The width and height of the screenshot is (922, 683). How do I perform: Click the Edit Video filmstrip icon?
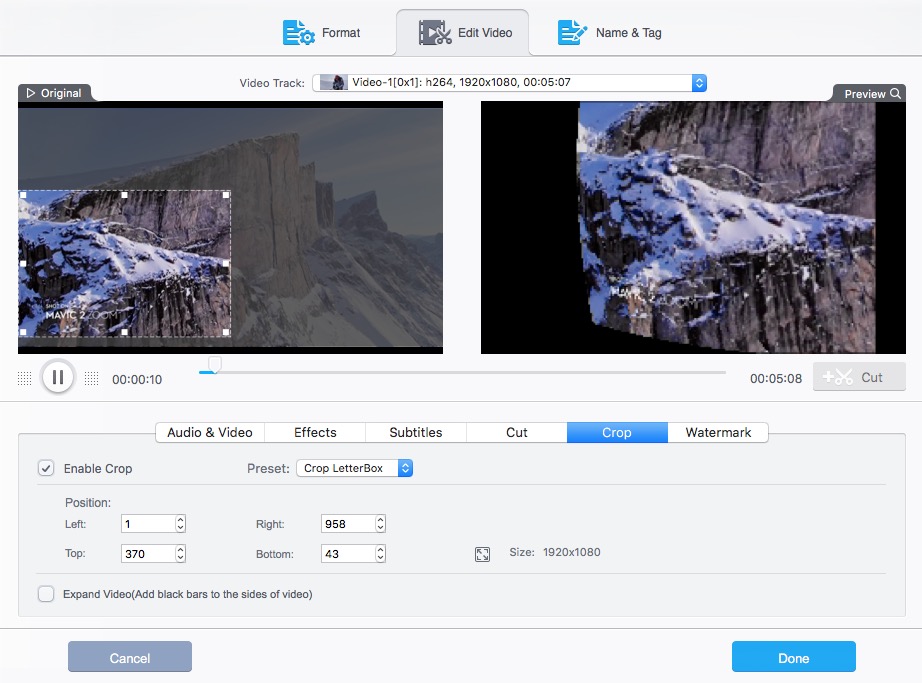point(435,33)
